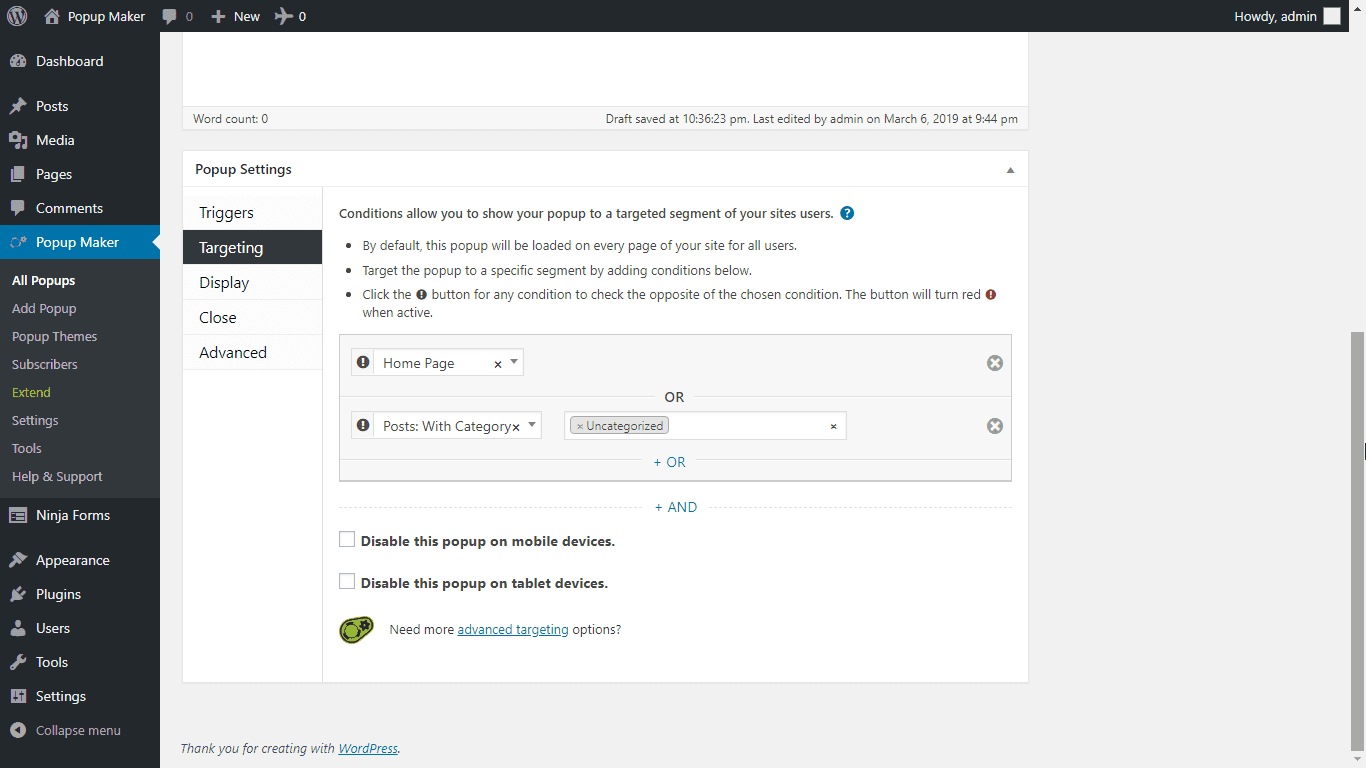This screenshot has width=1366, height=768.
Task: Click the blue help question icon
Action: pos(847,213)
